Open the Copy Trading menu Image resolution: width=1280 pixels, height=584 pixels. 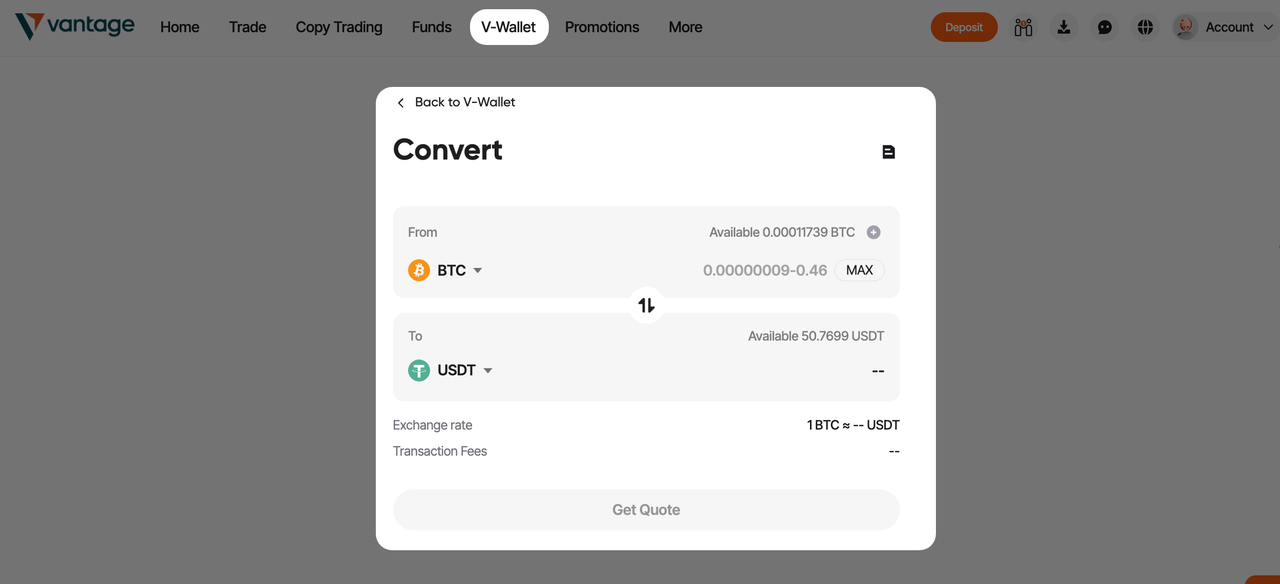339,27
